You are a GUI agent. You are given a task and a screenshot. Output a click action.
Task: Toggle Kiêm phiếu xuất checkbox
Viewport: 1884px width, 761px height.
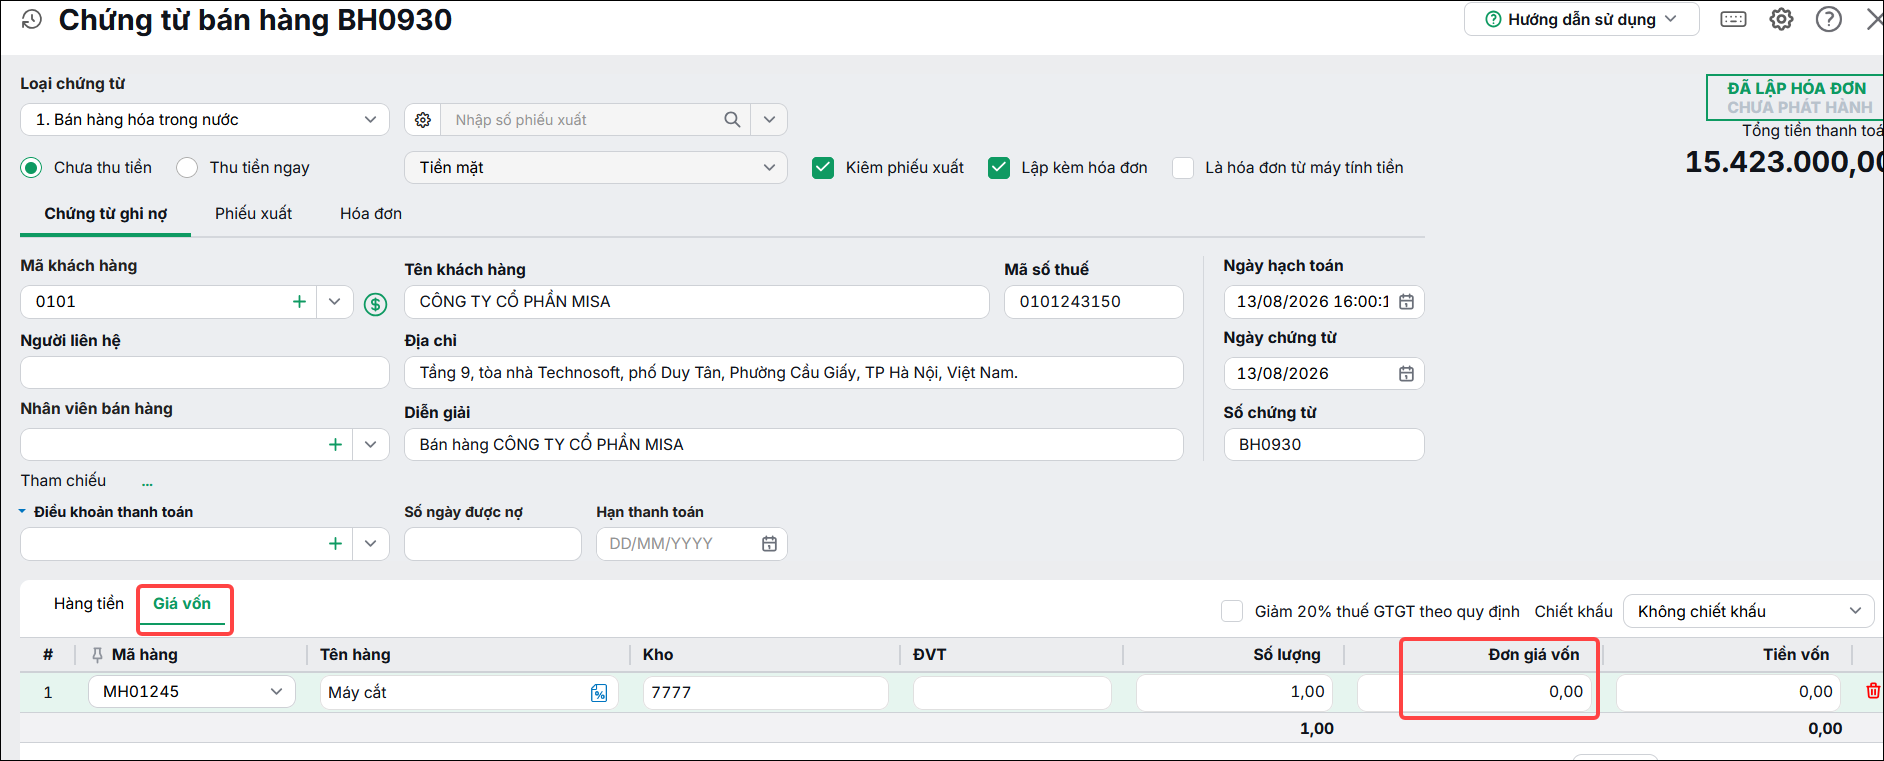click(823, 168)
